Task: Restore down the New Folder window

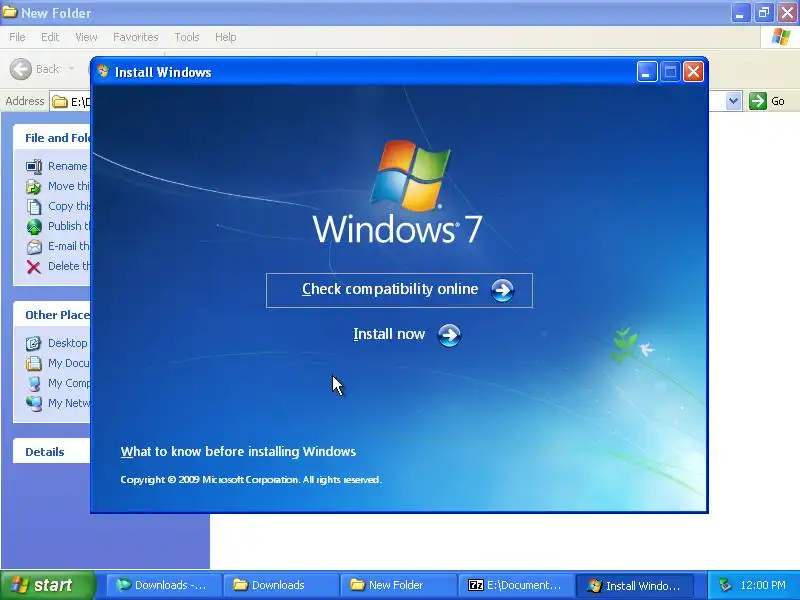Action: click(x=763, y=13)
